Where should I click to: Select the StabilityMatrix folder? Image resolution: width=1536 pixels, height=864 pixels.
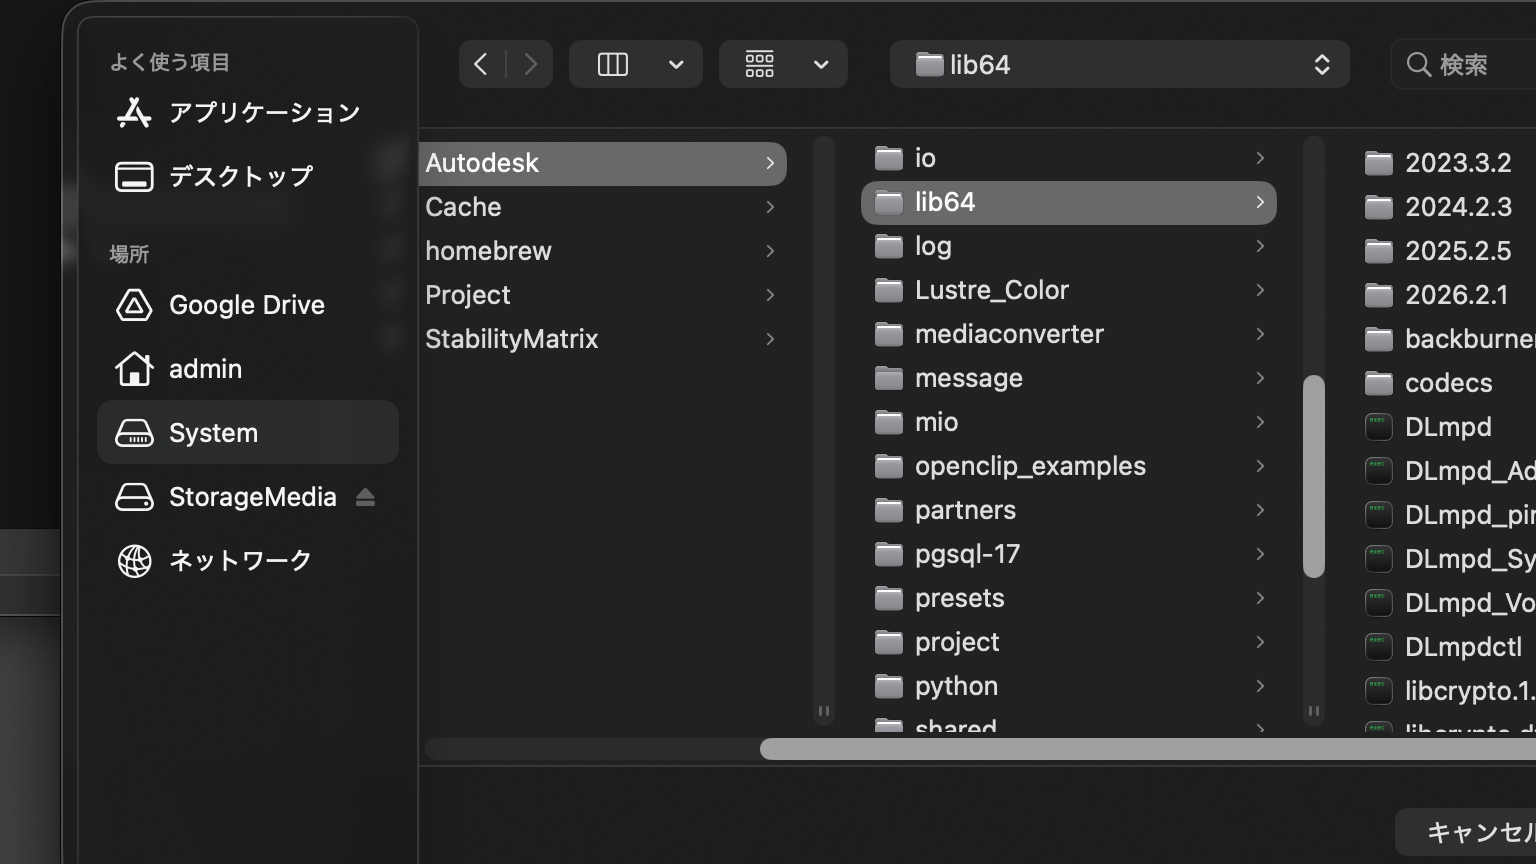click(x=511, y=339)
